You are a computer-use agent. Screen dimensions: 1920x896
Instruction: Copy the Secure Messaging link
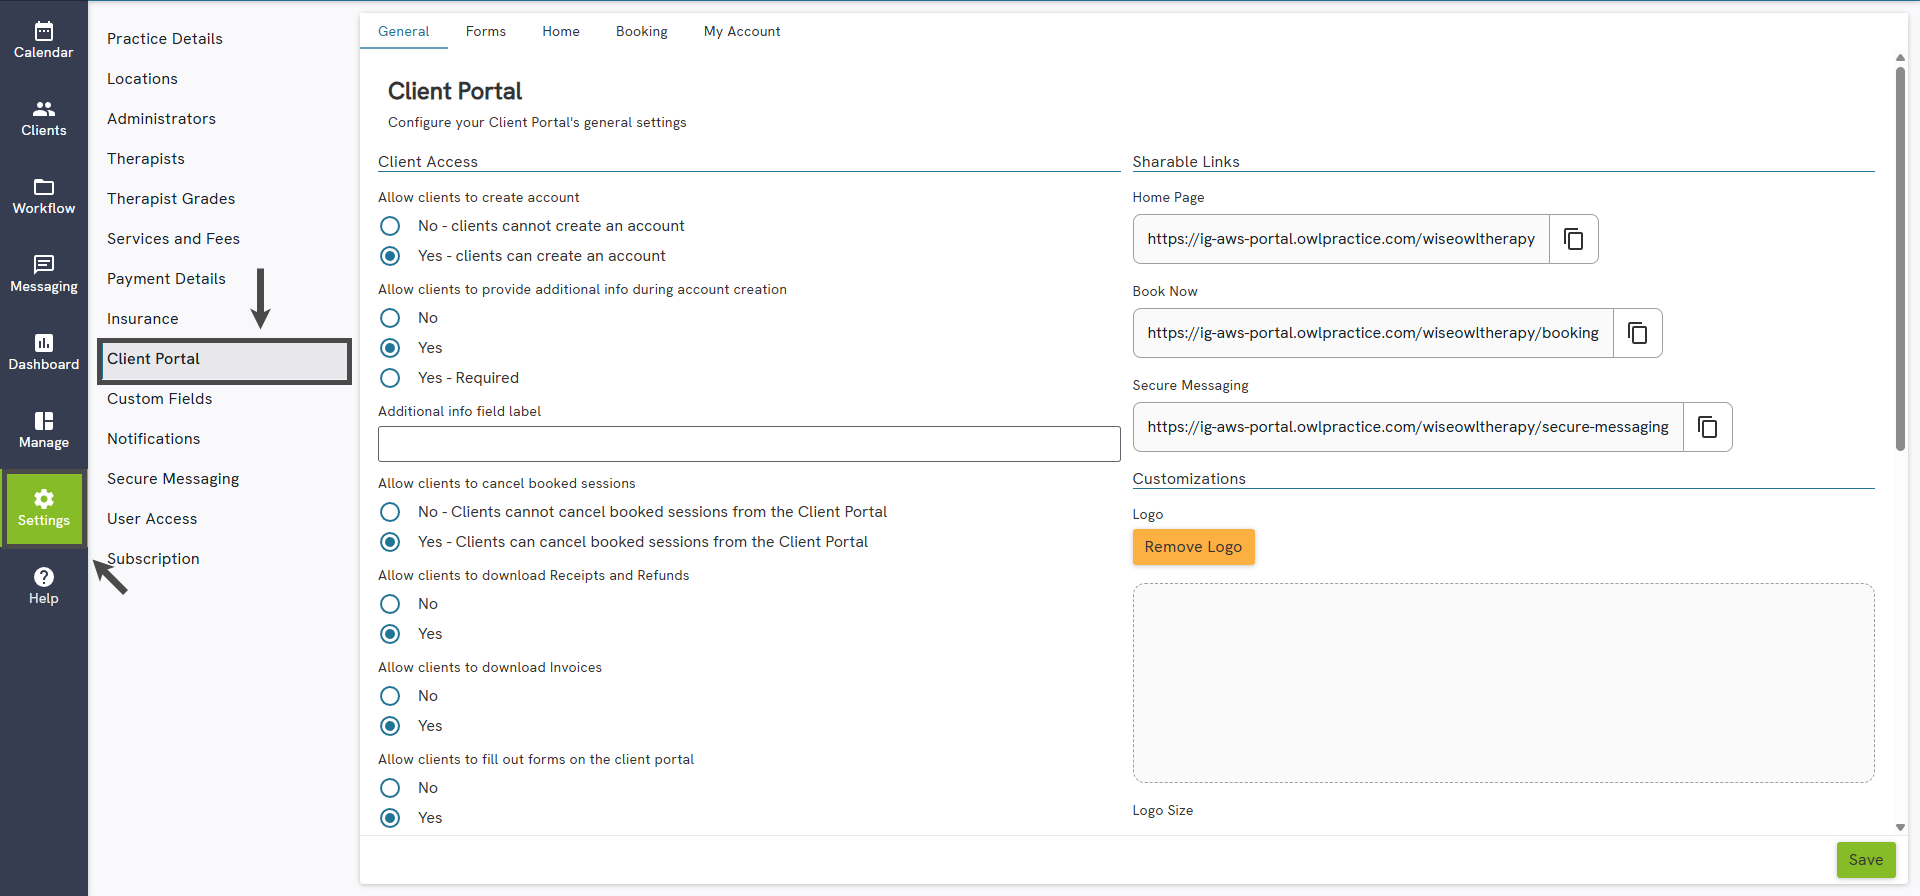tap(1707, 427)
